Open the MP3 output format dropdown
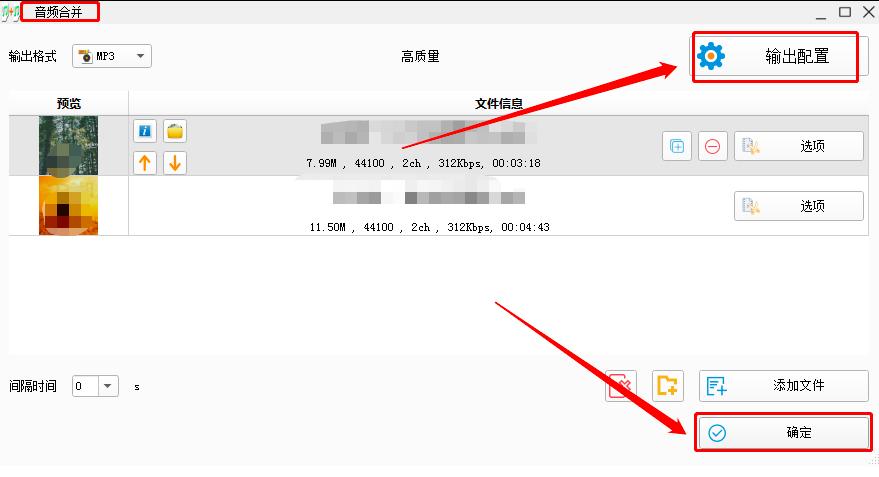Image resolution: width=879 pixels, height=477 pixels. point(112,56)
